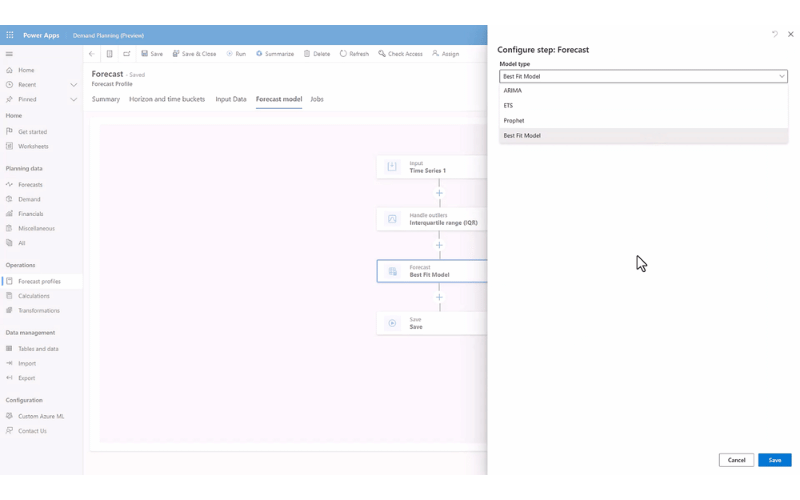Add step via plus between Input and Handle outliers
This screenshot has height=500, width=800.
(x=439, y=193)
